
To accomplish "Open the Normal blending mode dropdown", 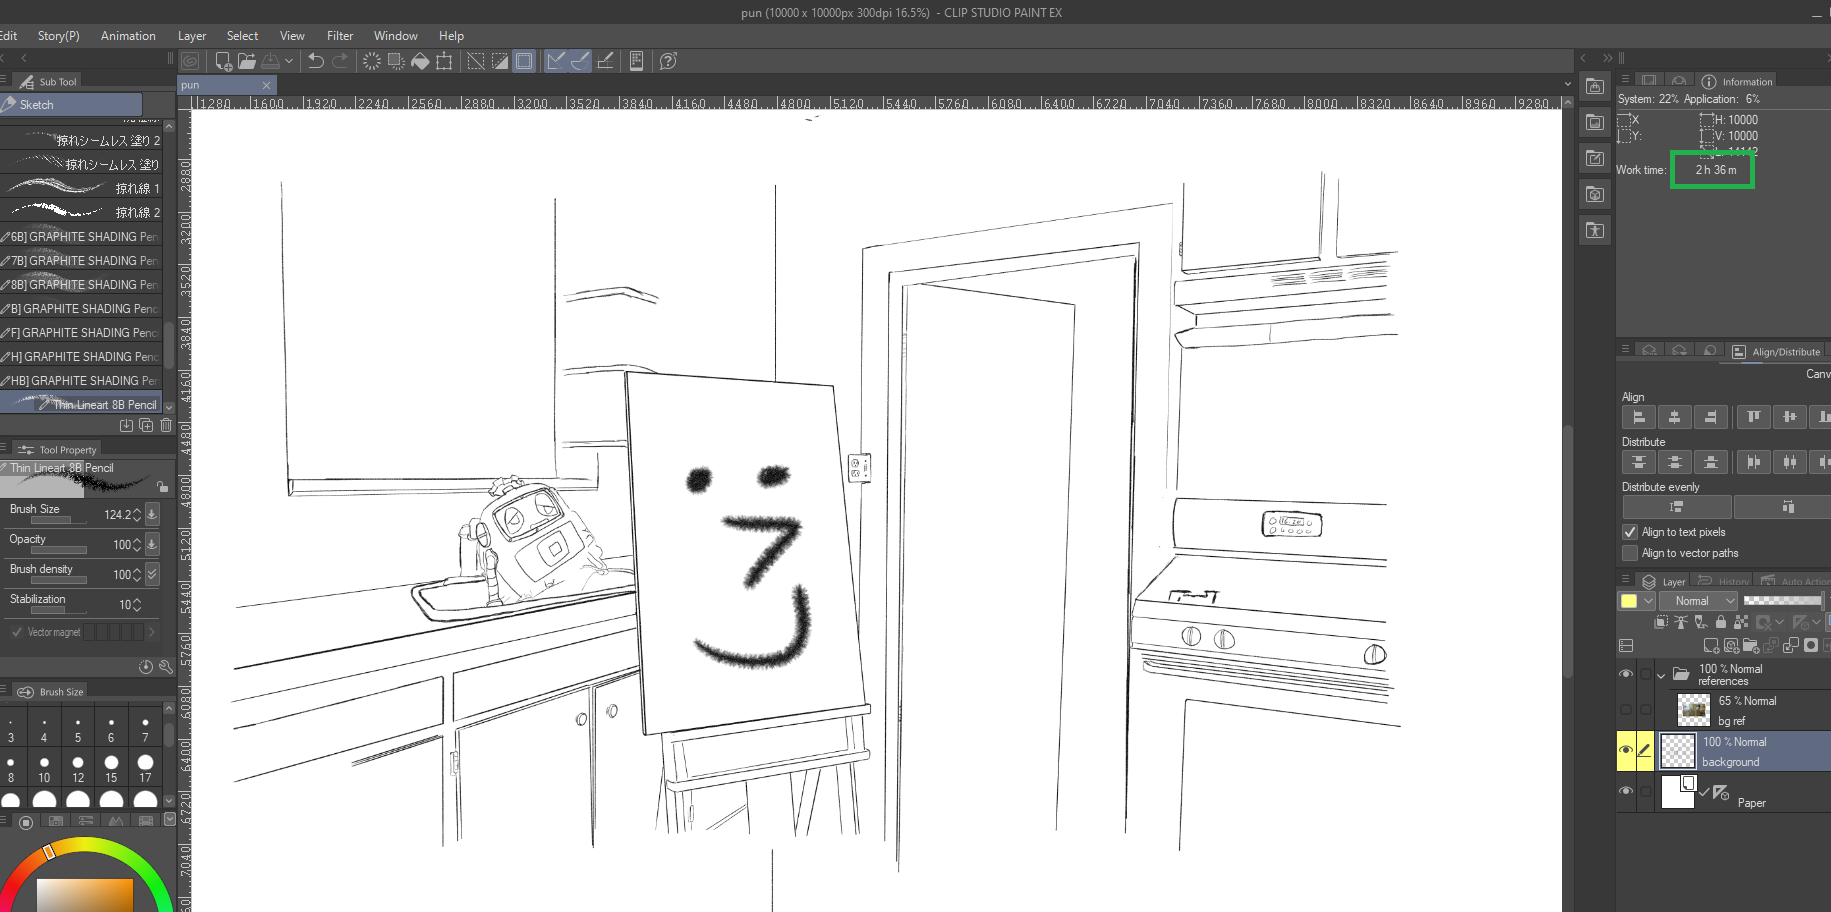I will [x=1699, y=601].
